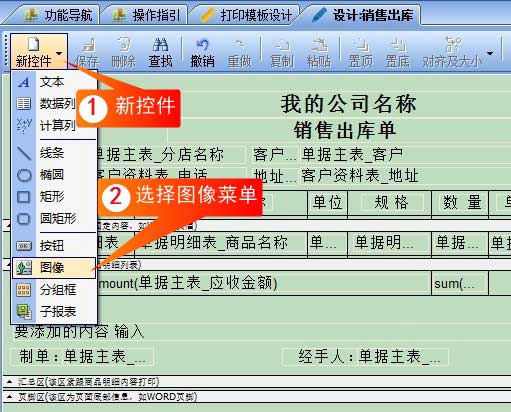Select the 单据主表_客户 field
This screenshot has width=511, height=412.
[x=352, y=154]
